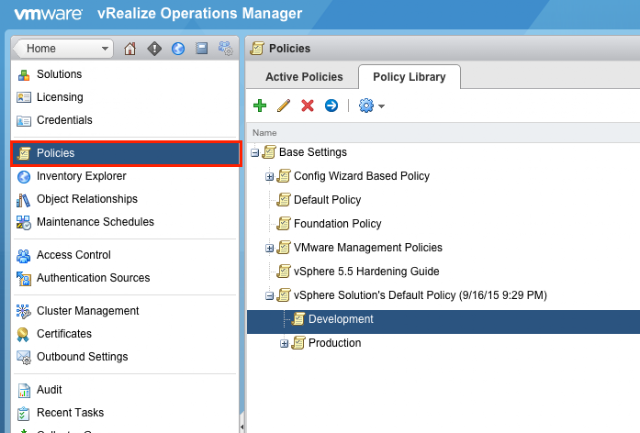Add a new policy with green plus

coord(260,106)
